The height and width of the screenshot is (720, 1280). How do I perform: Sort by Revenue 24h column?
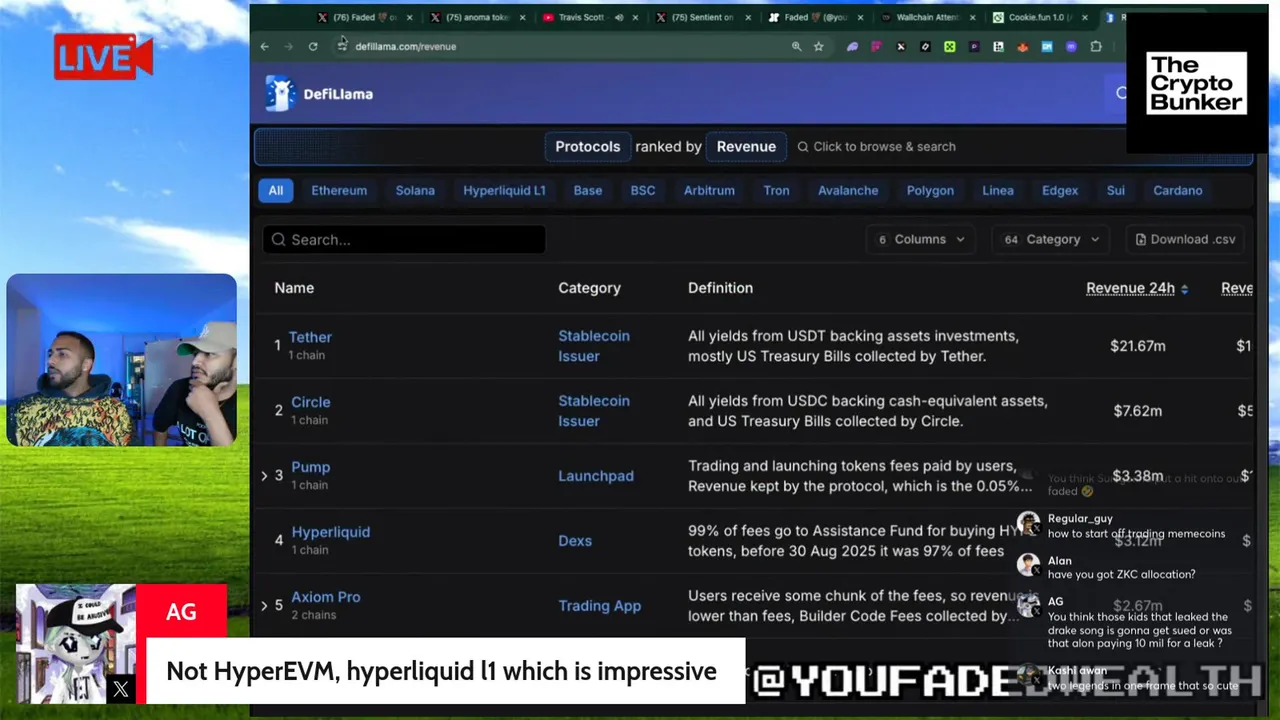click(1137, 288)
